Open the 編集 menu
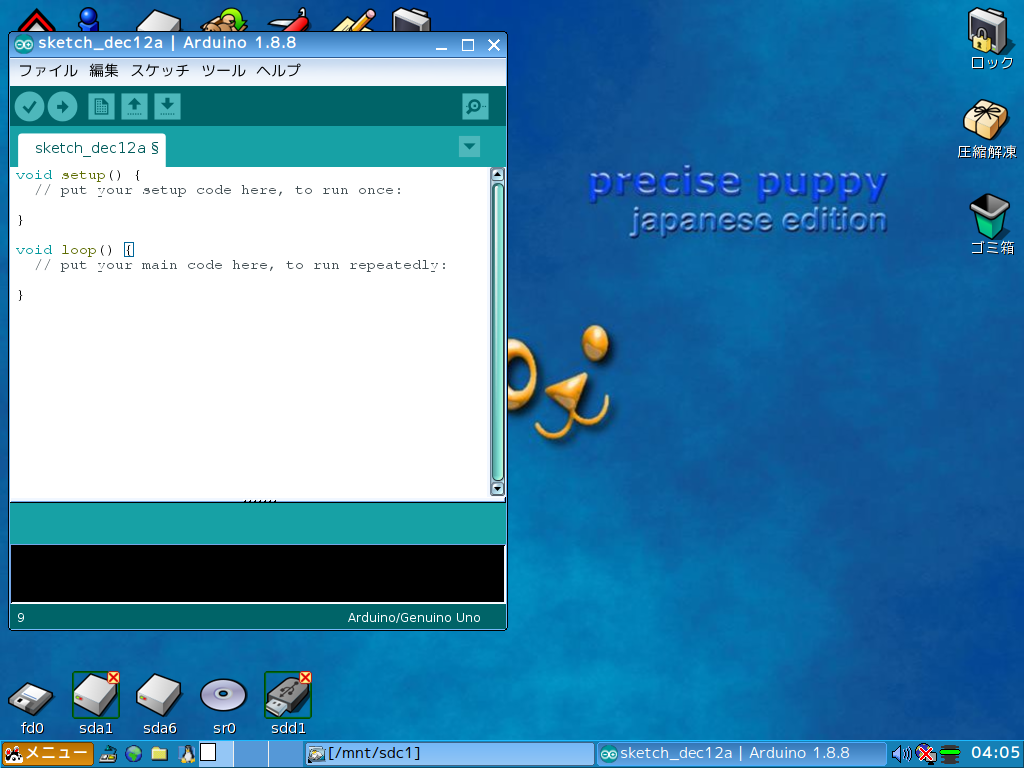 pos(104,71)
